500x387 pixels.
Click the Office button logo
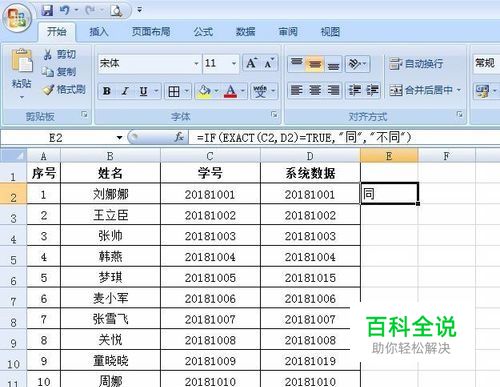17,17
